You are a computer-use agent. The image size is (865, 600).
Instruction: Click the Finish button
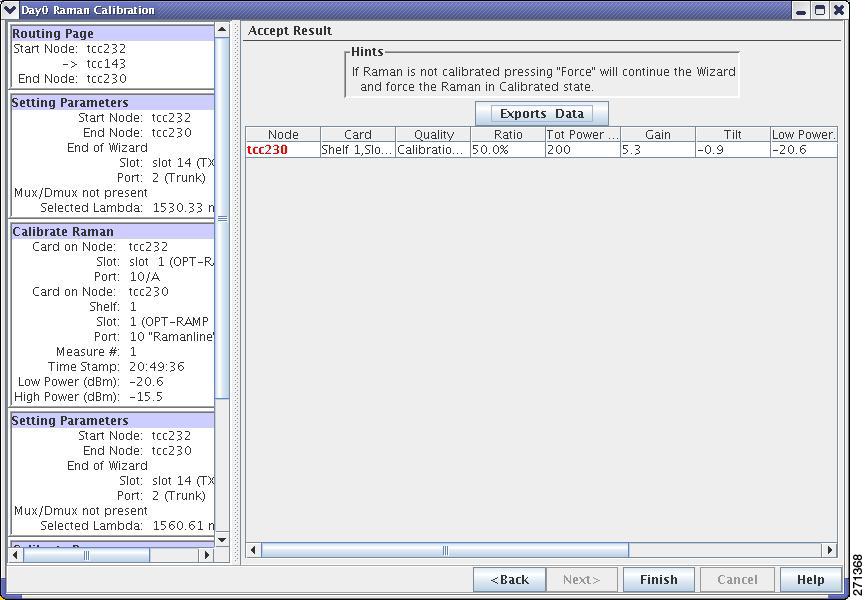point(658,579)
